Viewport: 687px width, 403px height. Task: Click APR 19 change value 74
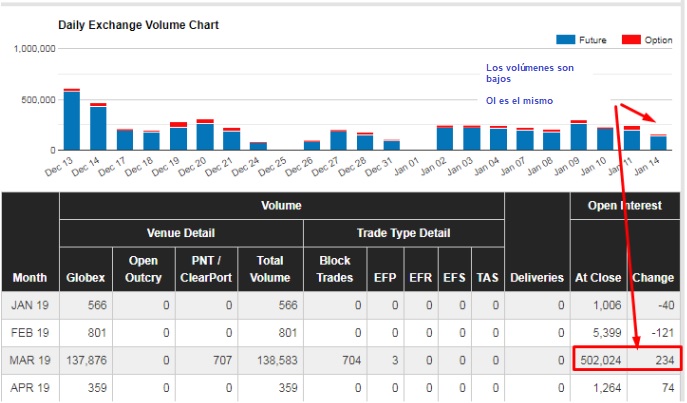pos(668,388)
